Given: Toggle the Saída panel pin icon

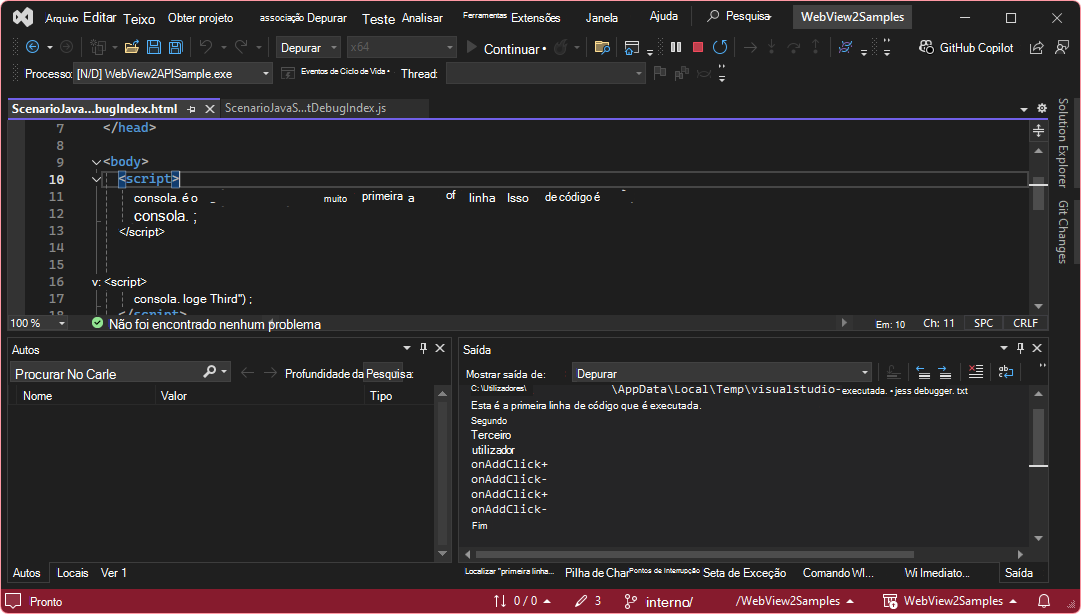Looking at the screenshot, I should pyautogui.click(x=1019, y=348).
